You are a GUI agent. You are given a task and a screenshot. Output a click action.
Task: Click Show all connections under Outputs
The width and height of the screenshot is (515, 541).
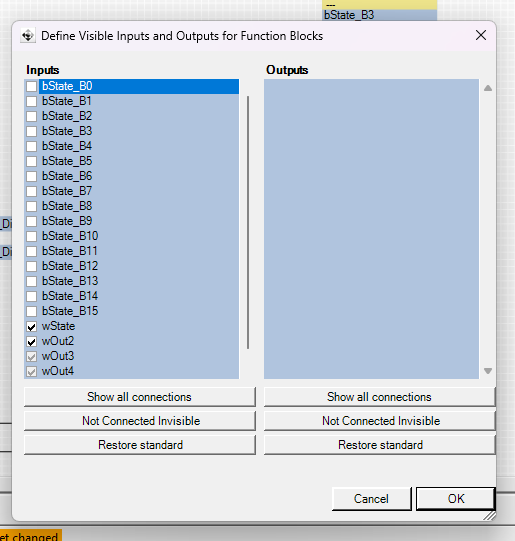coord(379,397)
